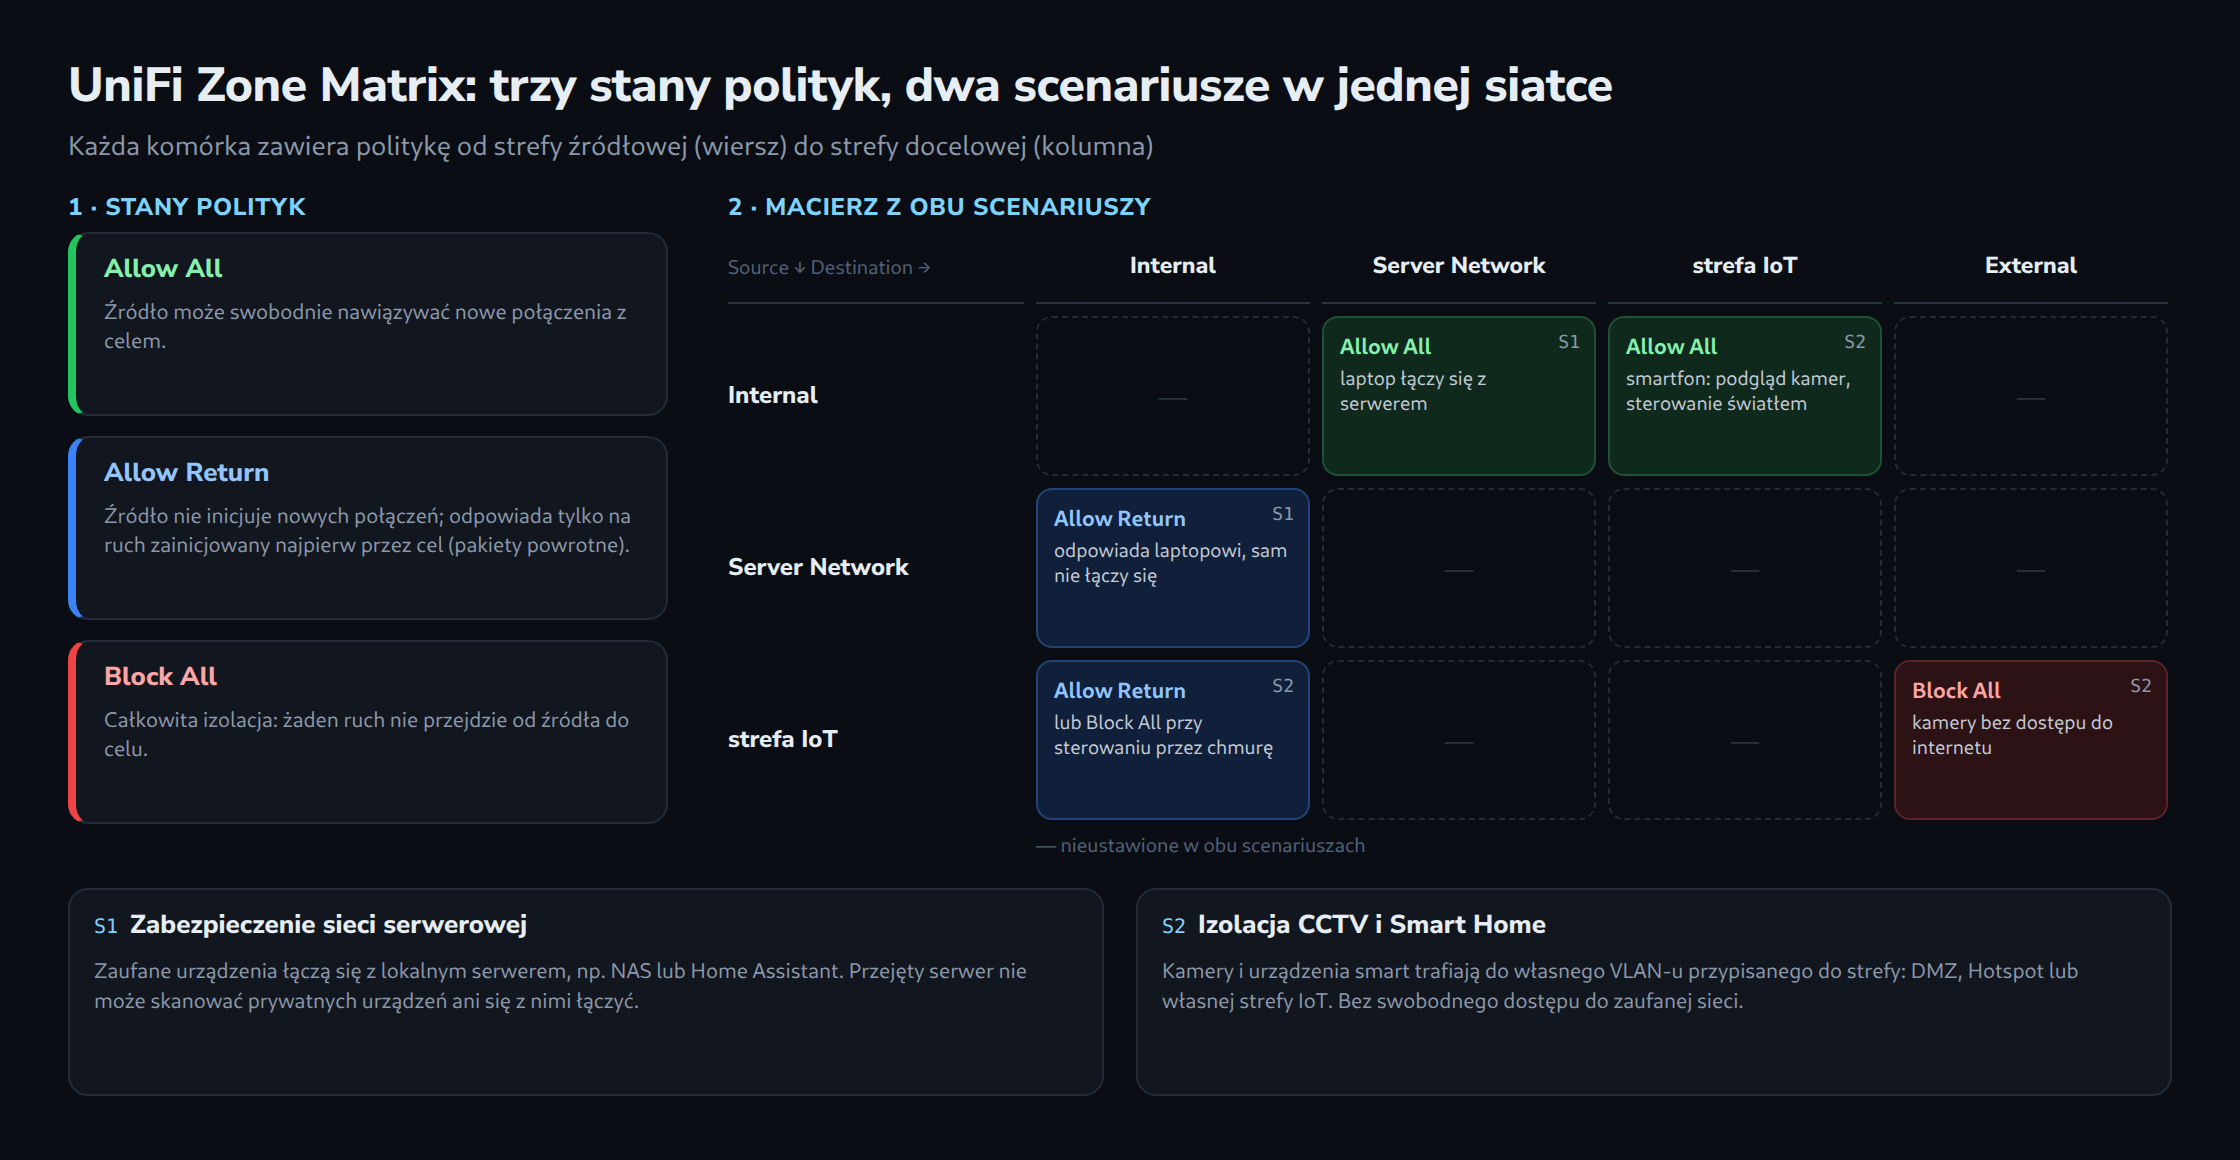Click the strefa IoT row label
This screenshot has height=1160, width=2240.
[x=783, y=739]
